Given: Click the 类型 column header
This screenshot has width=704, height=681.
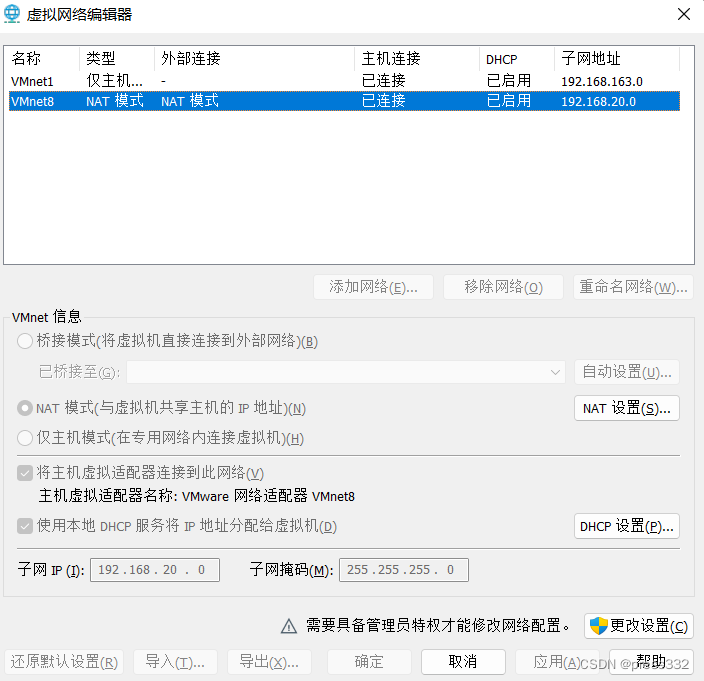Looking at the screenshot, I should pos(117,58).
